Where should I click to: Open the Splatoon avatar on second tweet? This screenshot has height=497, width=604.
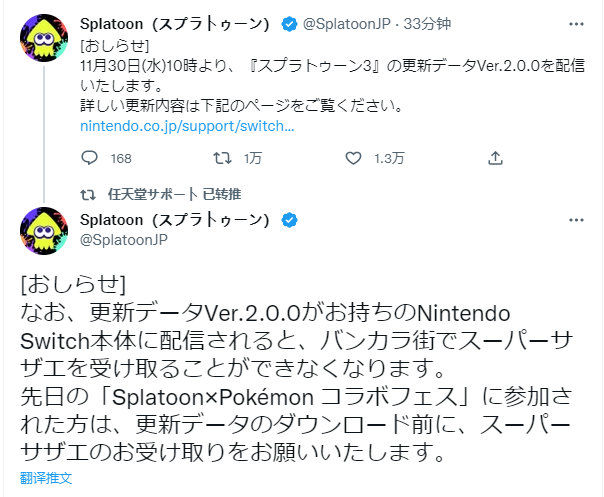(x=44, y=231)
